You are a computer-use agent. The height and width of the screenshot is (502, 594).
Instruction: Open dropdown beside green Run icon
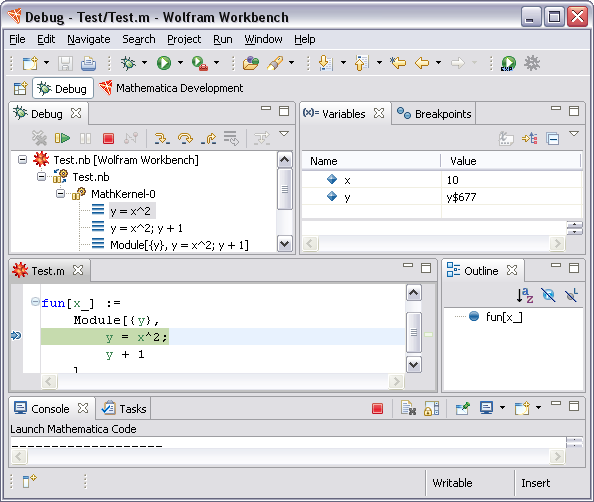pyautogui.click(x=180, y=63)
